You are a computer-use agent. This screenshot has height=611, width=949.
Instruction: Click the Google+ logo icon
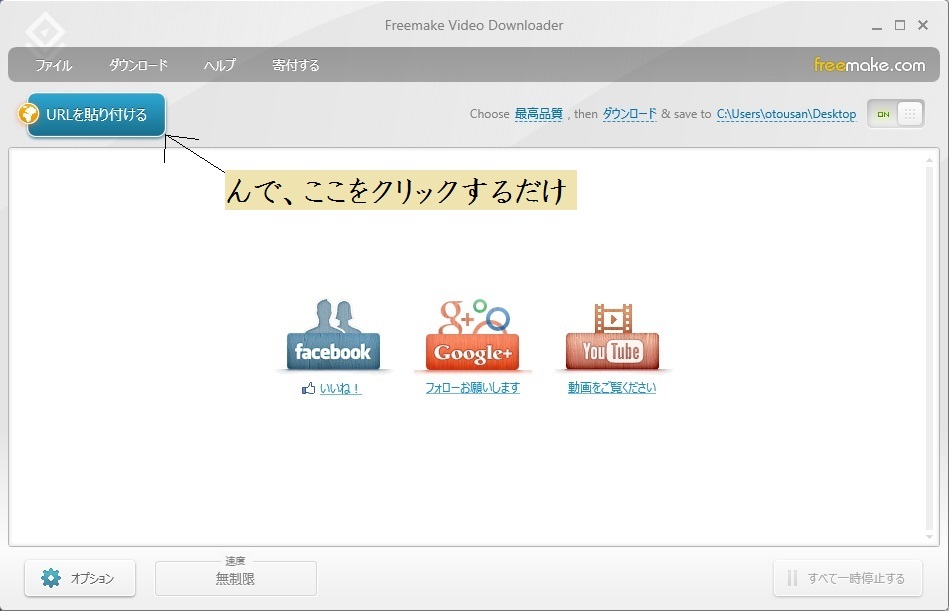[x=473, y=335]
